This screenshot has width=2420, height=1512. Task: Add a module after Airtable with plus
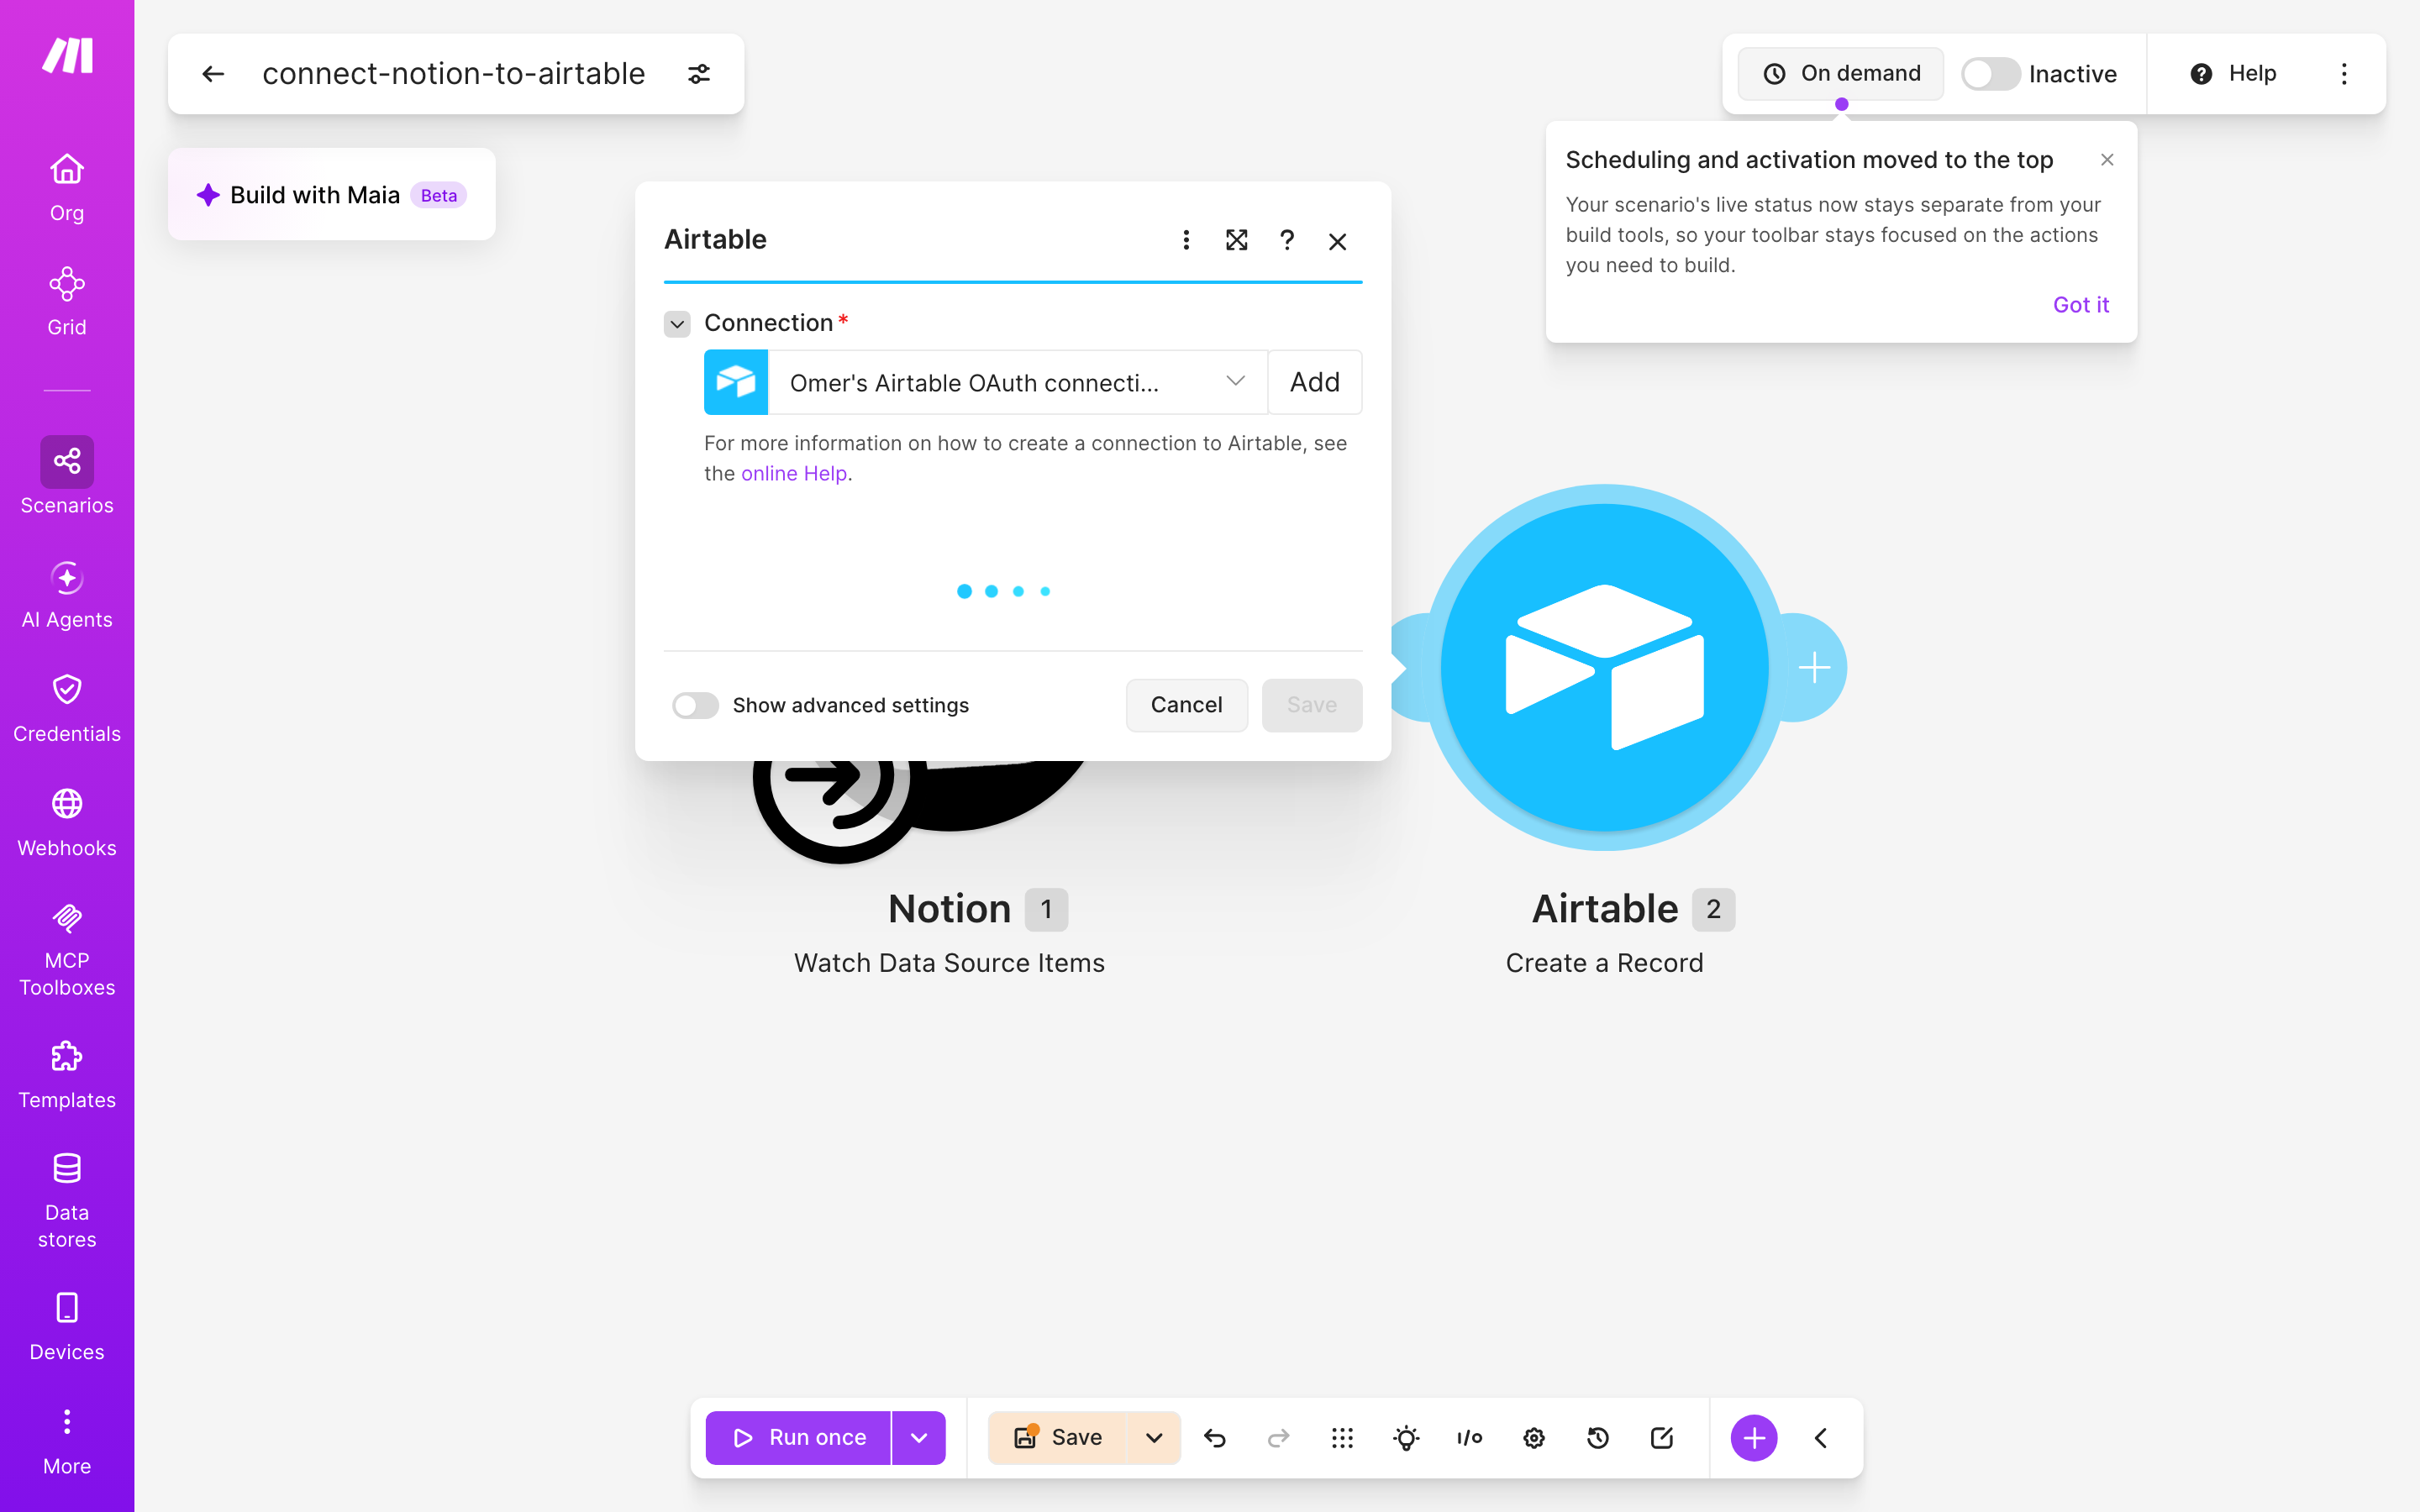tap(1814, 667)
